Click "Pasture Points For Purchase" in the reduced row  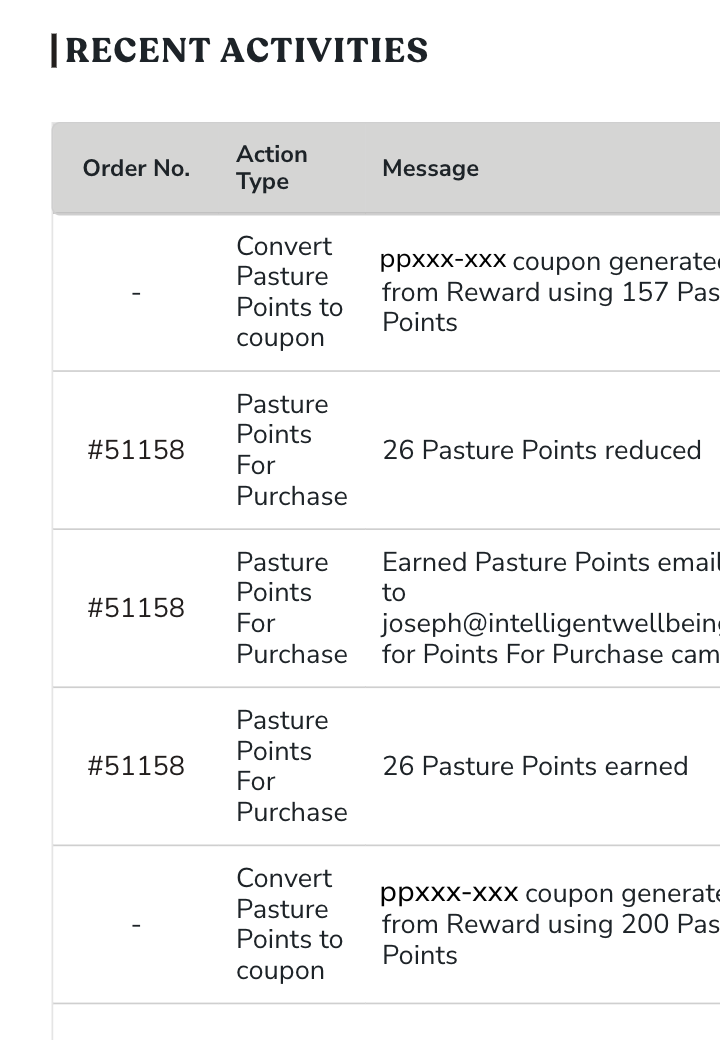click(291, 450)
